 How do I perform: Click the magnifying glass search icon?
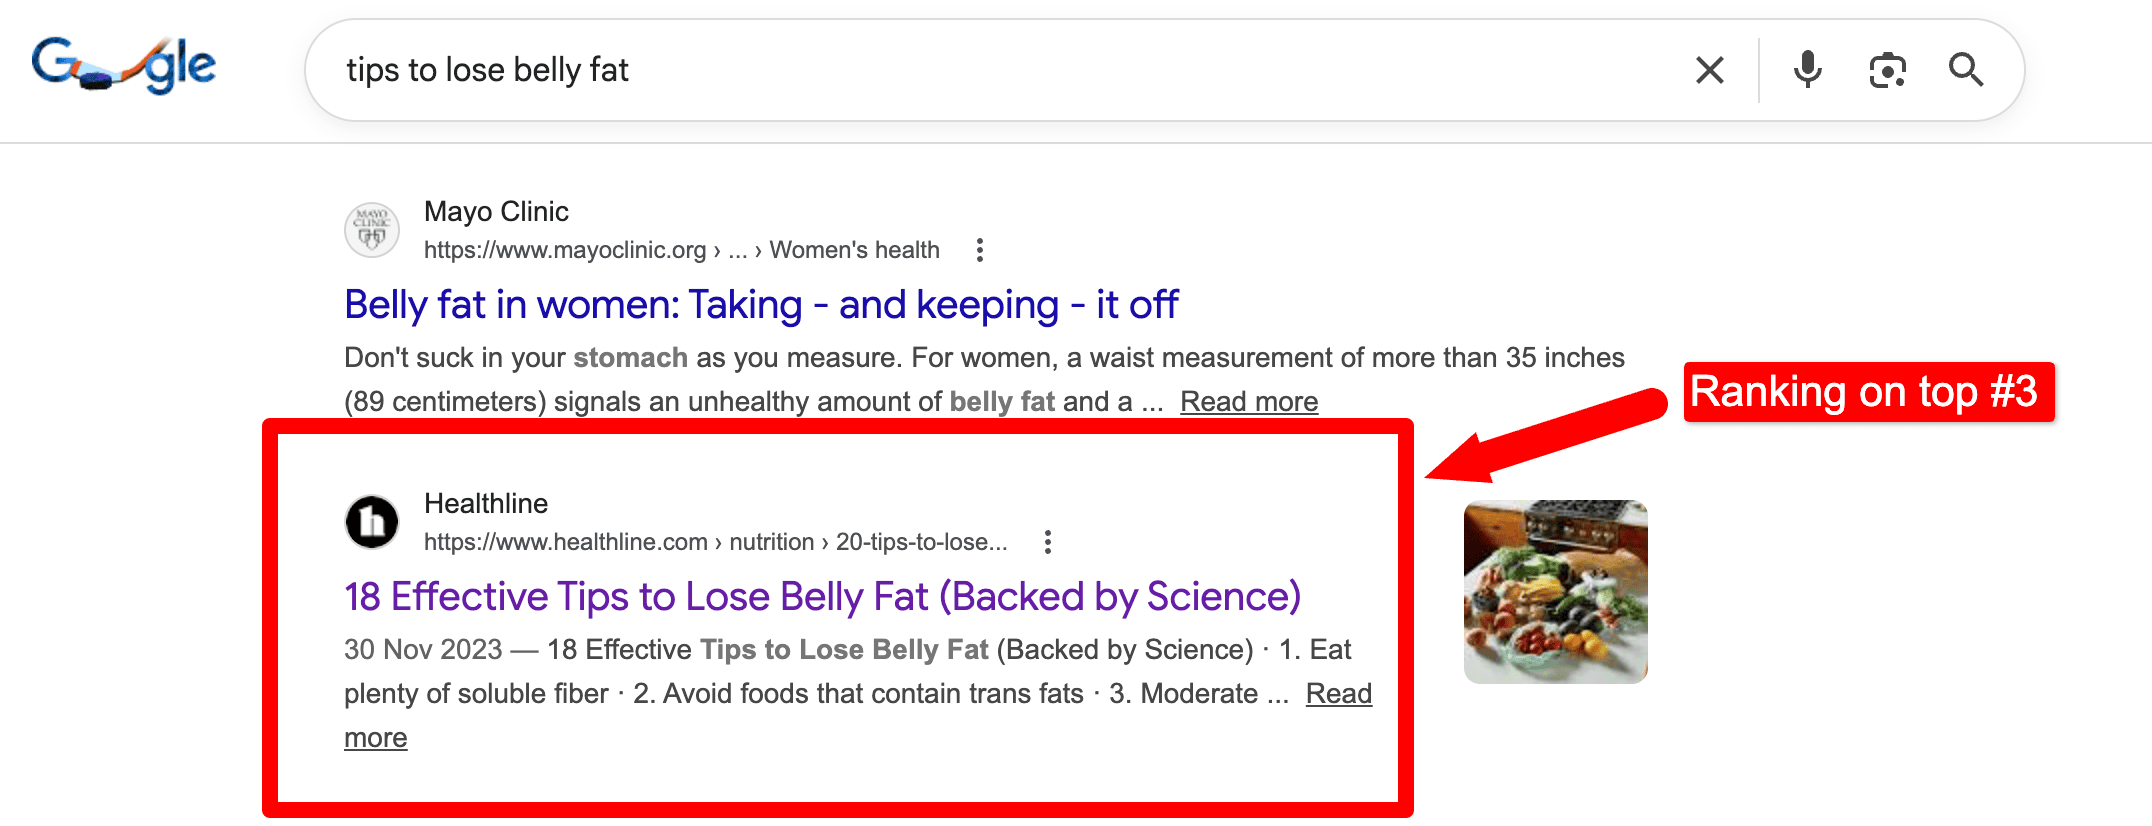(1966, 70)
